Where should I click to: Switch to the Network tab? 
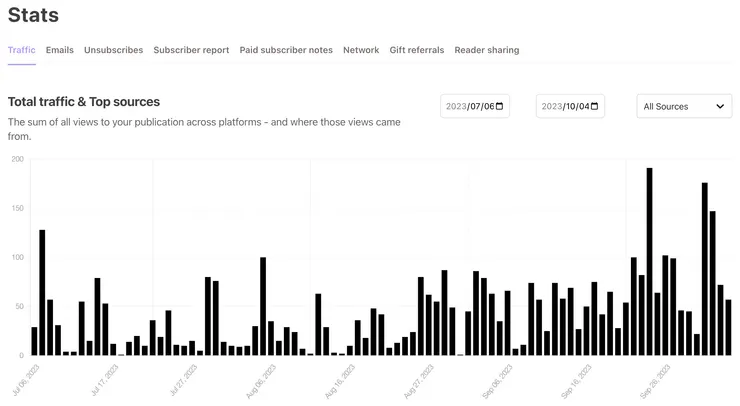[361, 50]
